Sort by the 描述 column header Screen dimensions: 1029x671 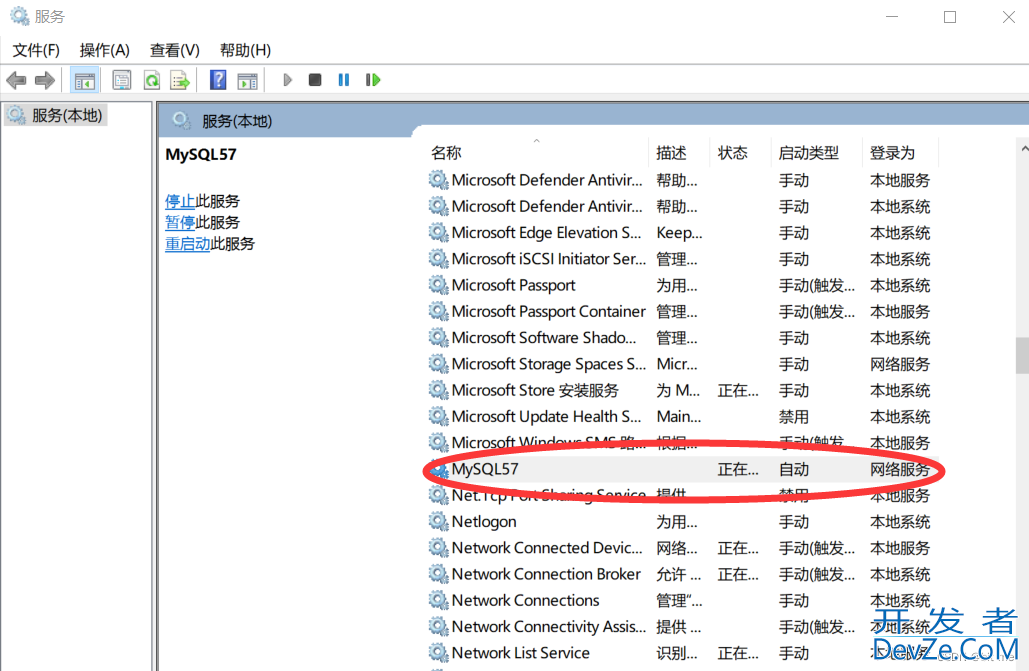point(679,153)
